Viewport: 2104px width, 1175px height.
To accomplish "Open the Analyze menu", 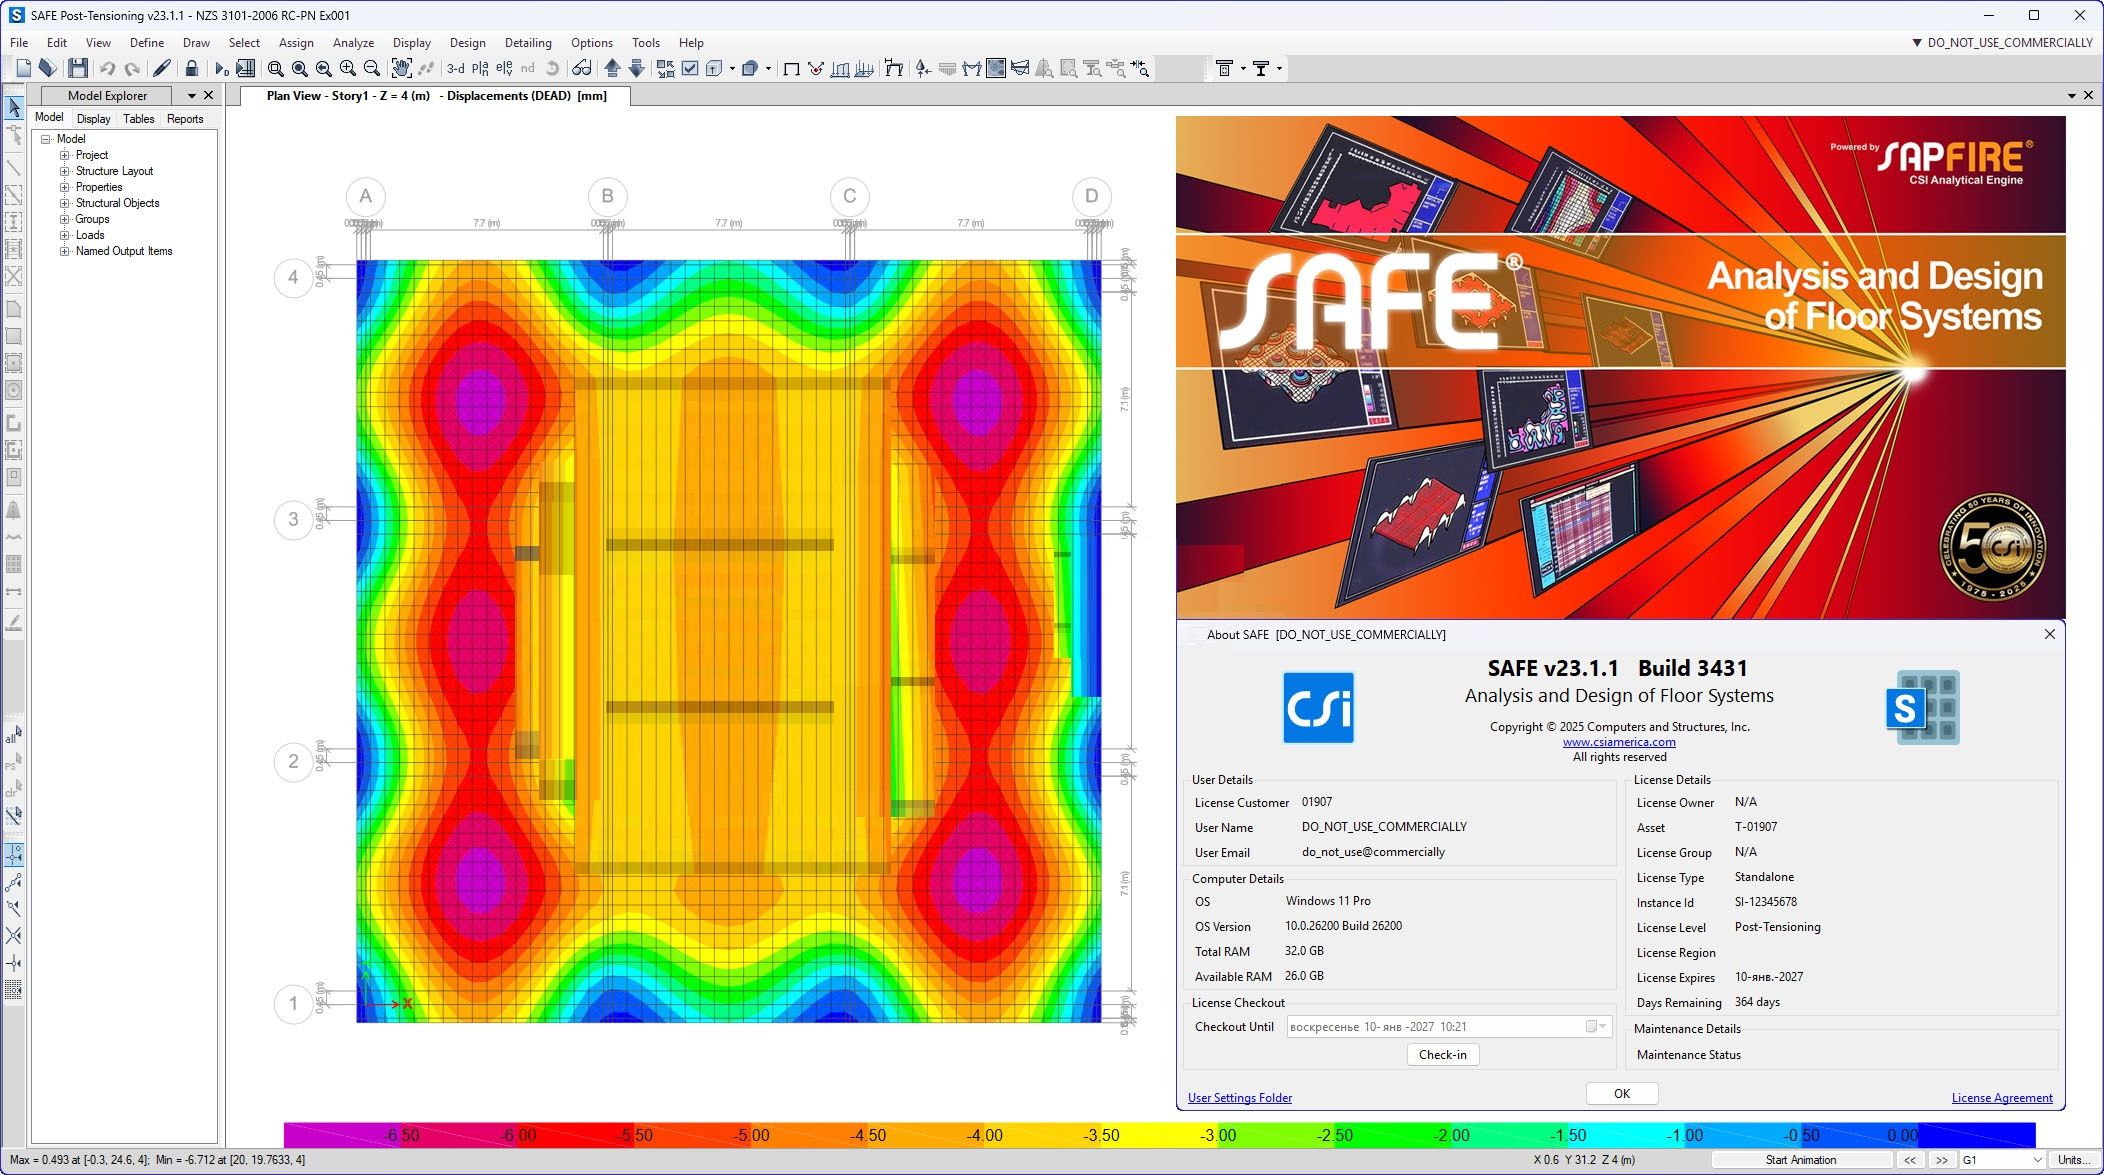I will tap(353, 43).
